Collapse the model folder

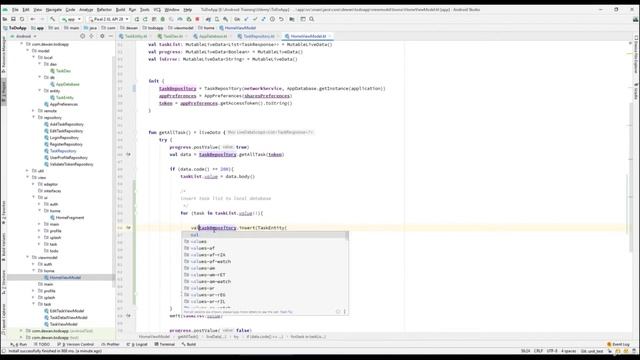(x=28, y=51)
